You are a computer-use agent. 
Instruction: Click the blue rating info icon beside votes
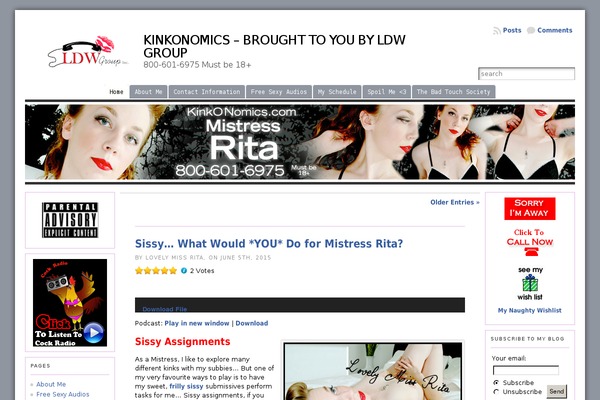tap(184, 271)
